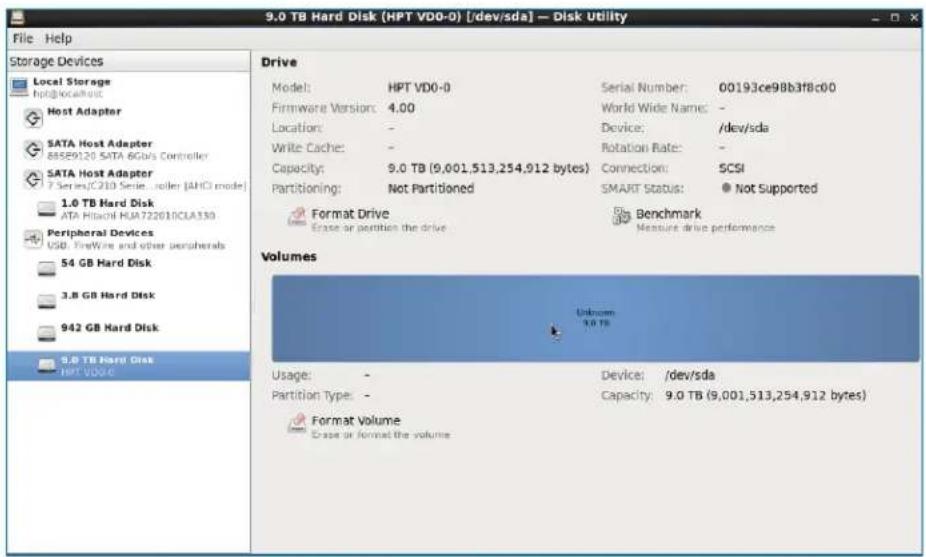Select the 54 GB Hard Disk
926x557 pixels.
tap(129, 269)
